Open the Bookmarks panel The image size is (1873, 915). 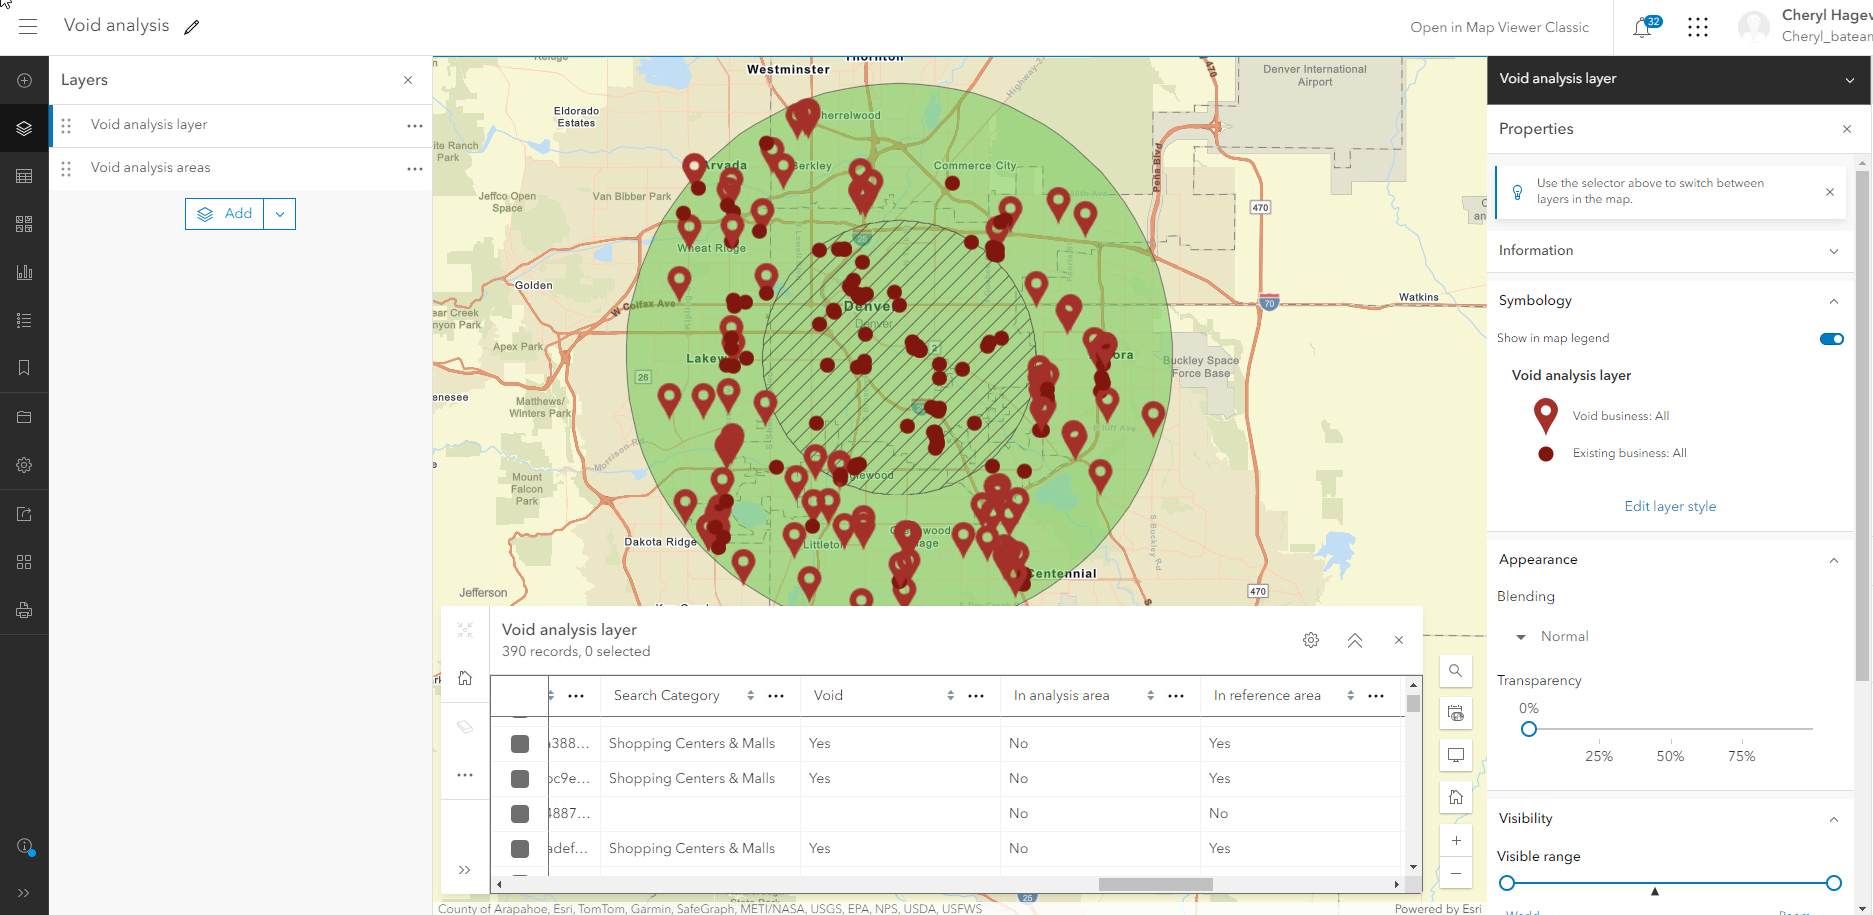[24, 367]
